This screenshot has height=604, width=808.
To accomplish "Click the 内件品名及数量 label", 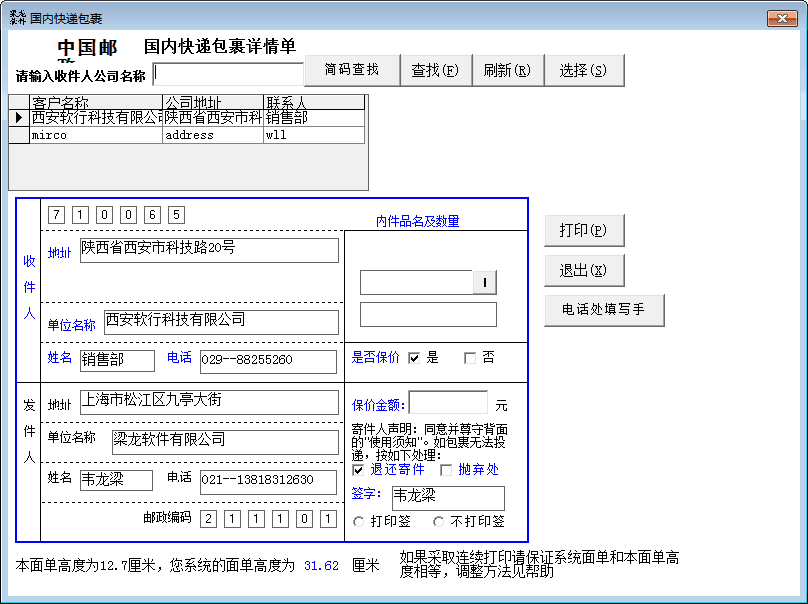I will tap(417, 221).
